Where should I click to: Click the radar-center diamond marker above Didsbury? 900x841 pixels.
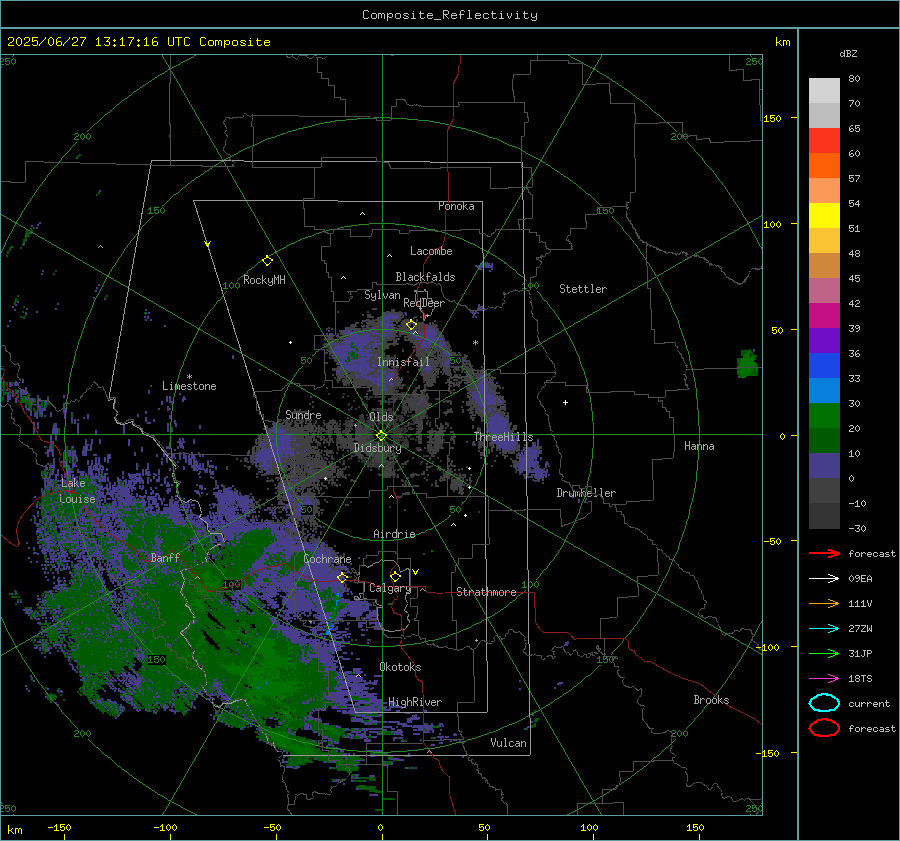click(381, 436)
